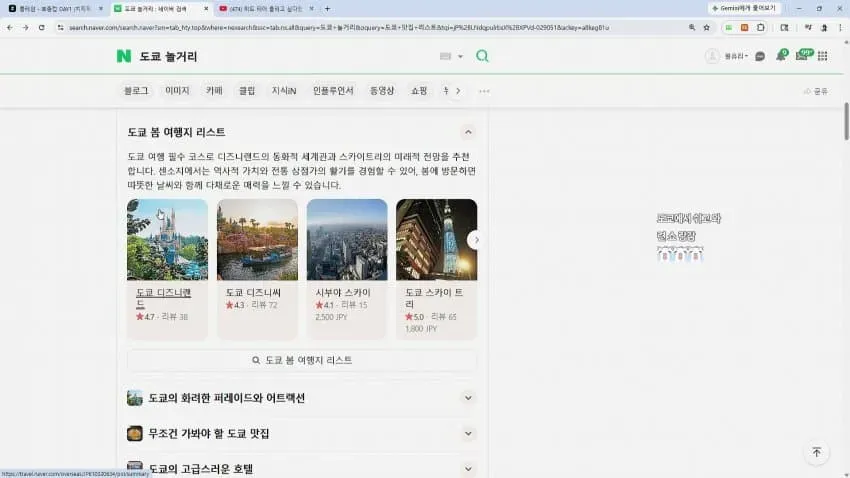Image resolution: width=850 pixels, height=478 pixels.
Task: Show more search tabs with right arrow
Action: (x=458, y=91)
